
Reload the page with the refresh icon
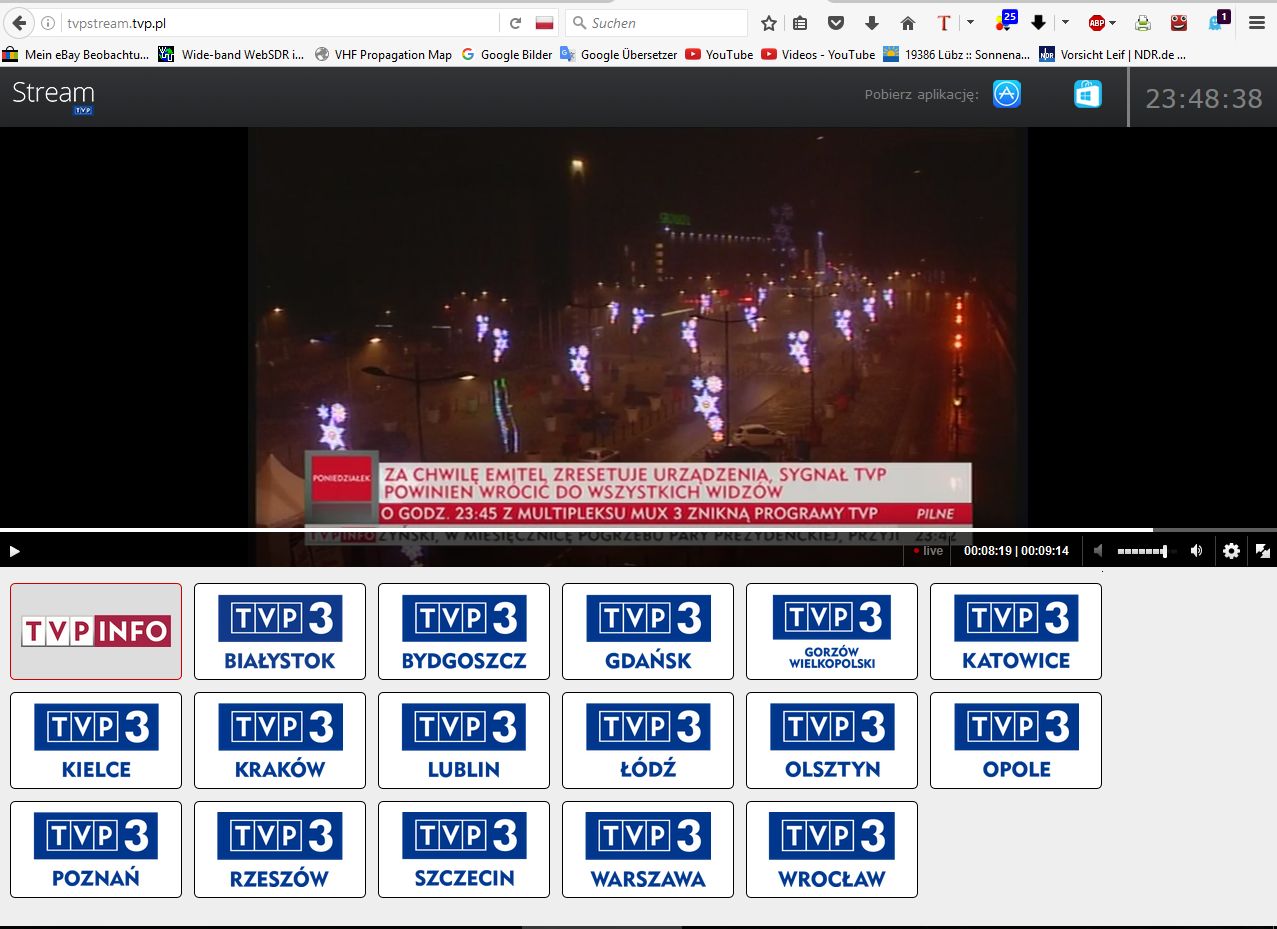tap(516, 23)
